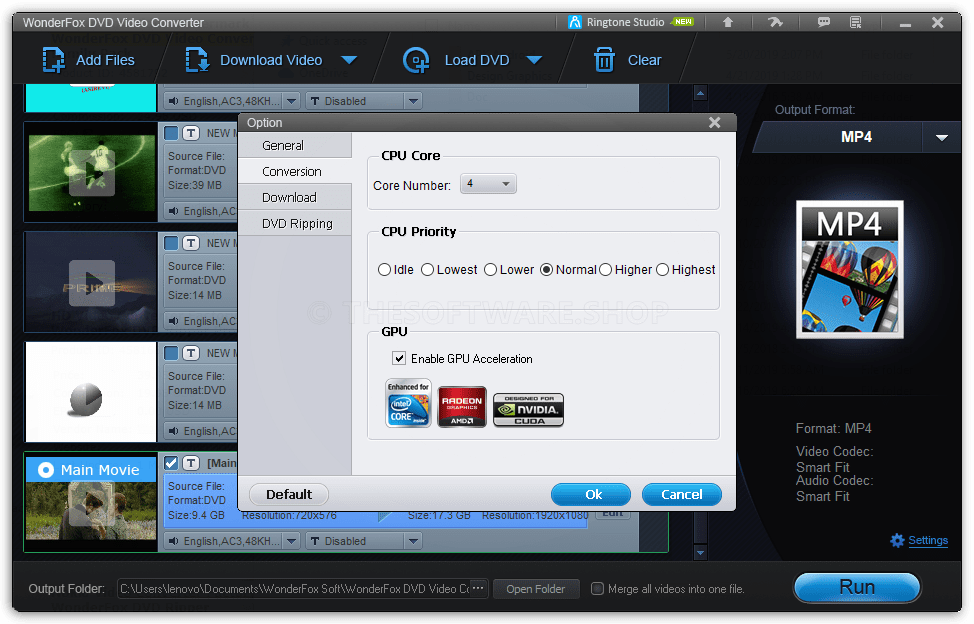Viewport: 974px width, 624px height.
Task: Click T rename icon of Main Movie row
Action: pos(191,463)
